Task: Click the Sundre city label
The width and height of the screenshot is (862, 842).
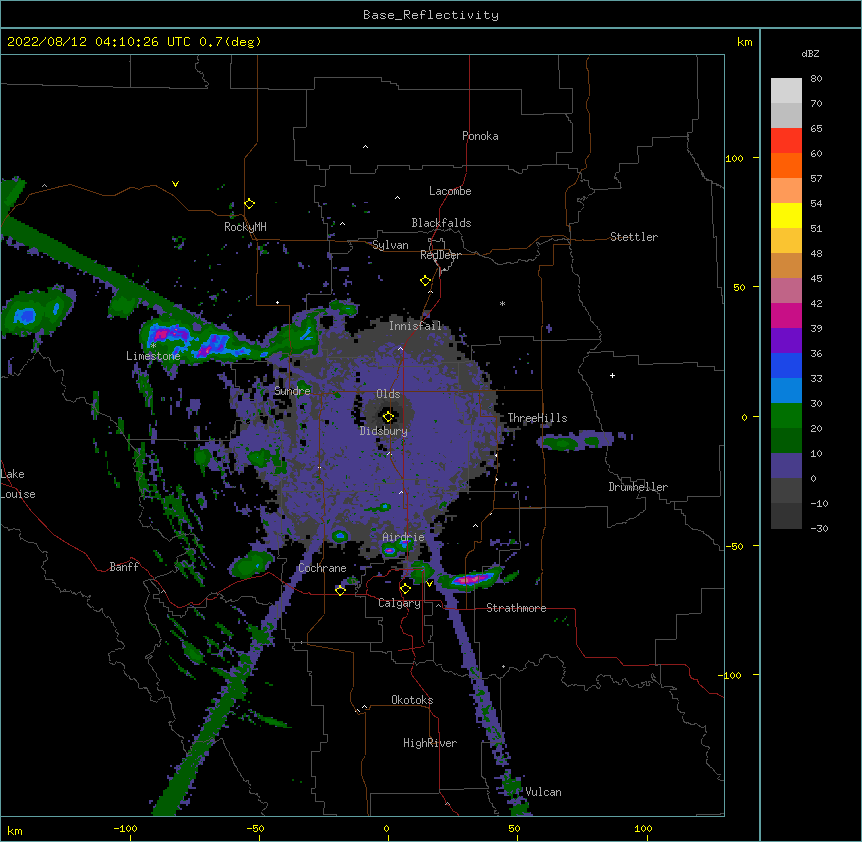Action: coord(292,391)
